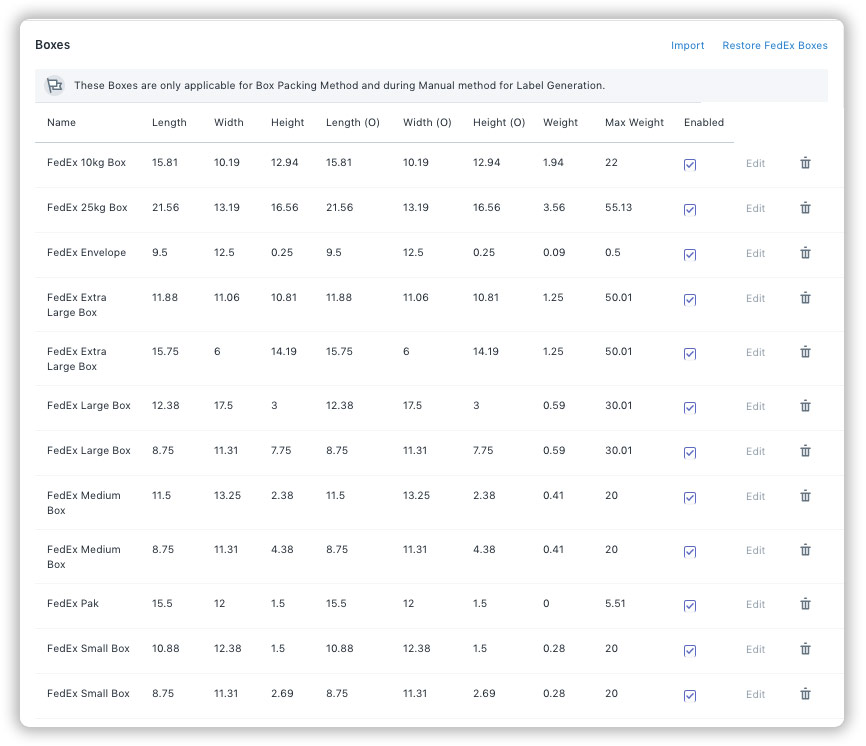Screen dimensions: 866x746
Task: Click the Width column header
Action: pos(229,123)
